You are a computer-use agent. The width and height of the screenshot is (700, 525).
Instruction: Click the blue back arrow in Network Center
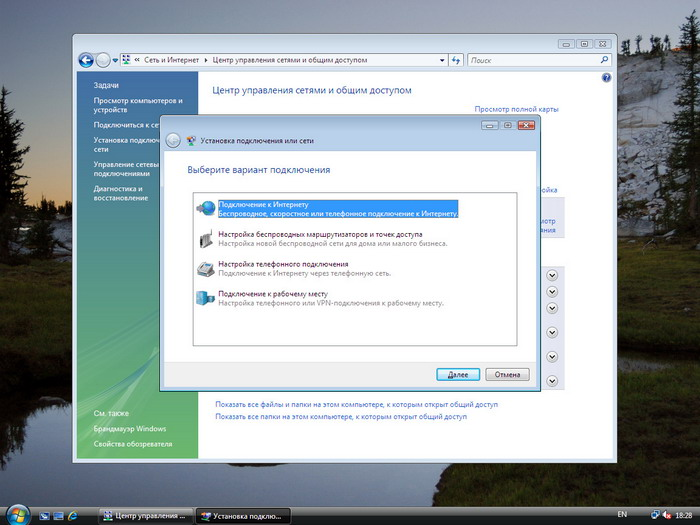coord(86,60)
